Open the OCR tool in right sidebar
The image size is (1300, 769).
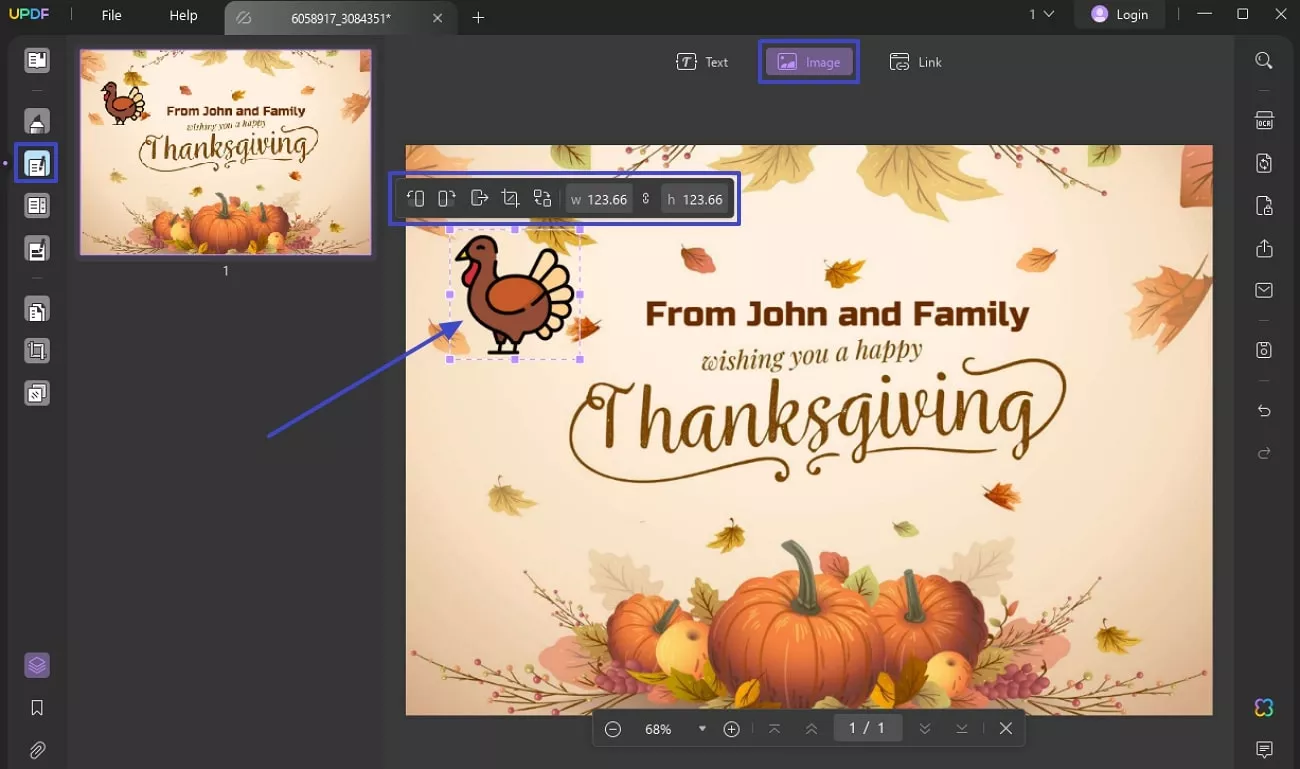click(x=1264, y=121)
